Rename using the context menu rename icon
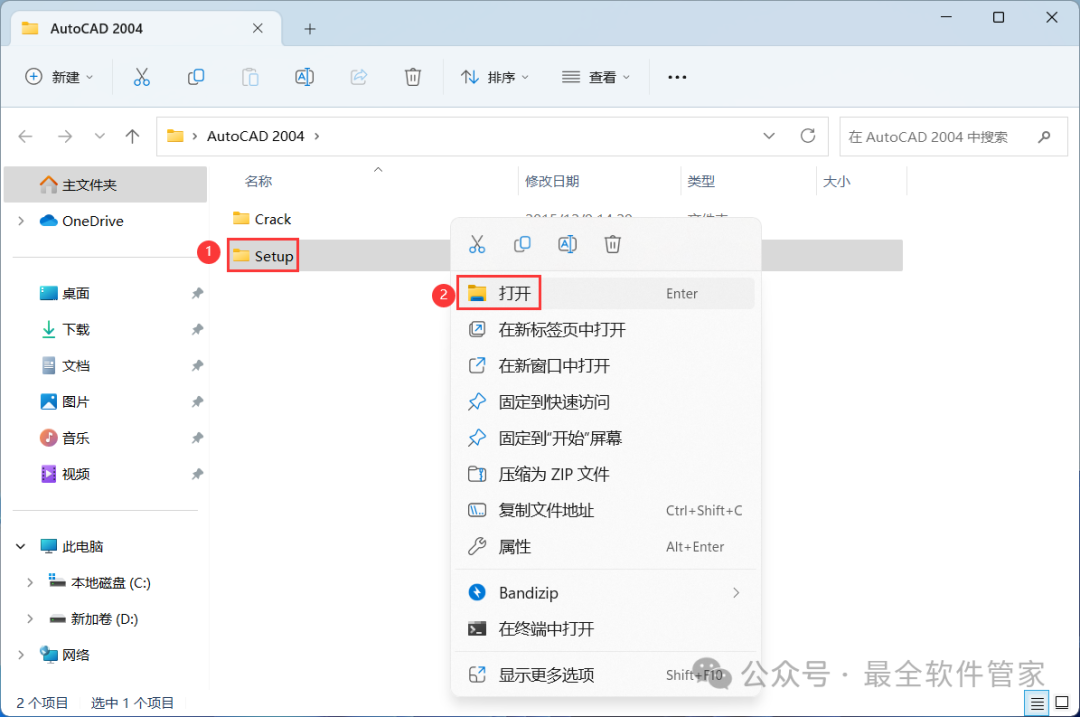1080x717 pixels. (x=568, y=244)
